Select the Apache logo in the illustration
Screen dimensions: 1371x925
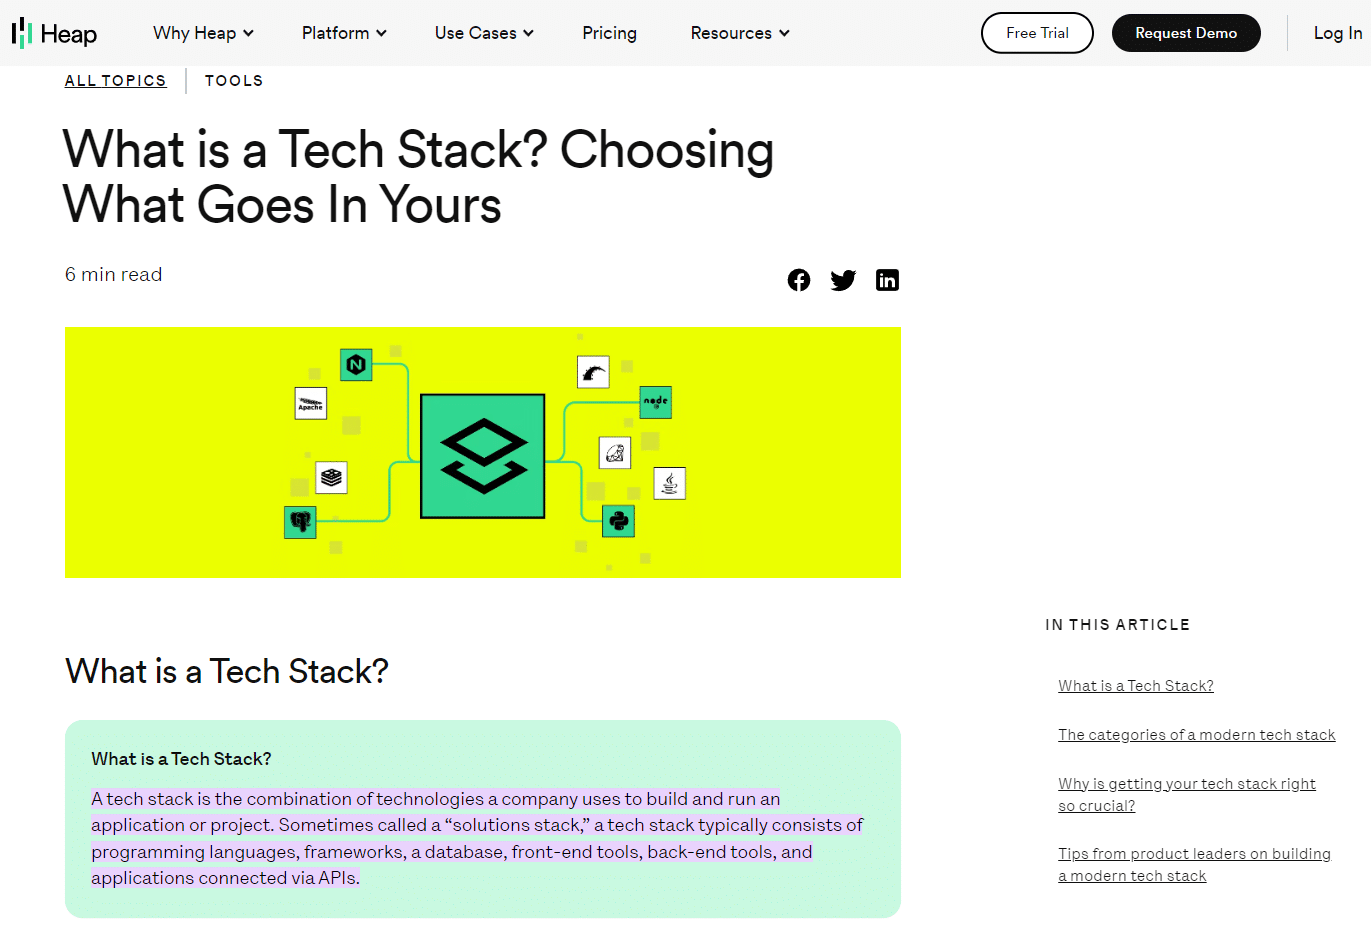pos(310,403)
